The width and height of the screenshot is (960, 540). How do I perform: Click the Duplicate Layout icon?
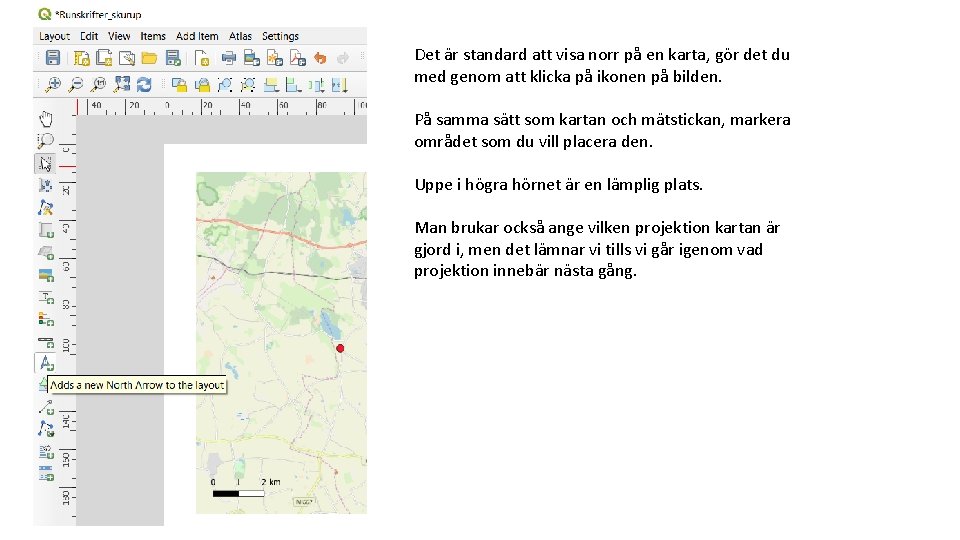[104, 58]
